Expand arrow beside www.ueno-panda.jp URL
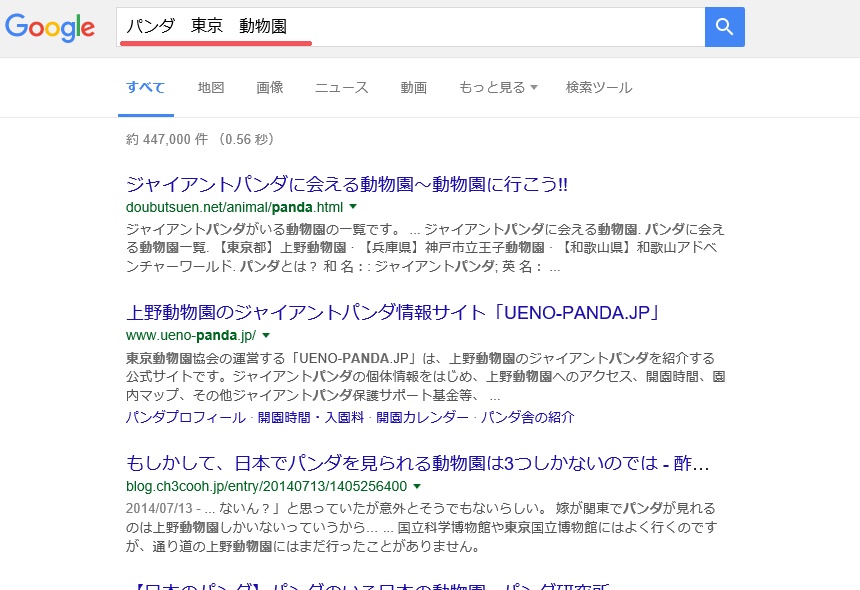The width and height of the screenshot is (860, 590). click(266, 335)
